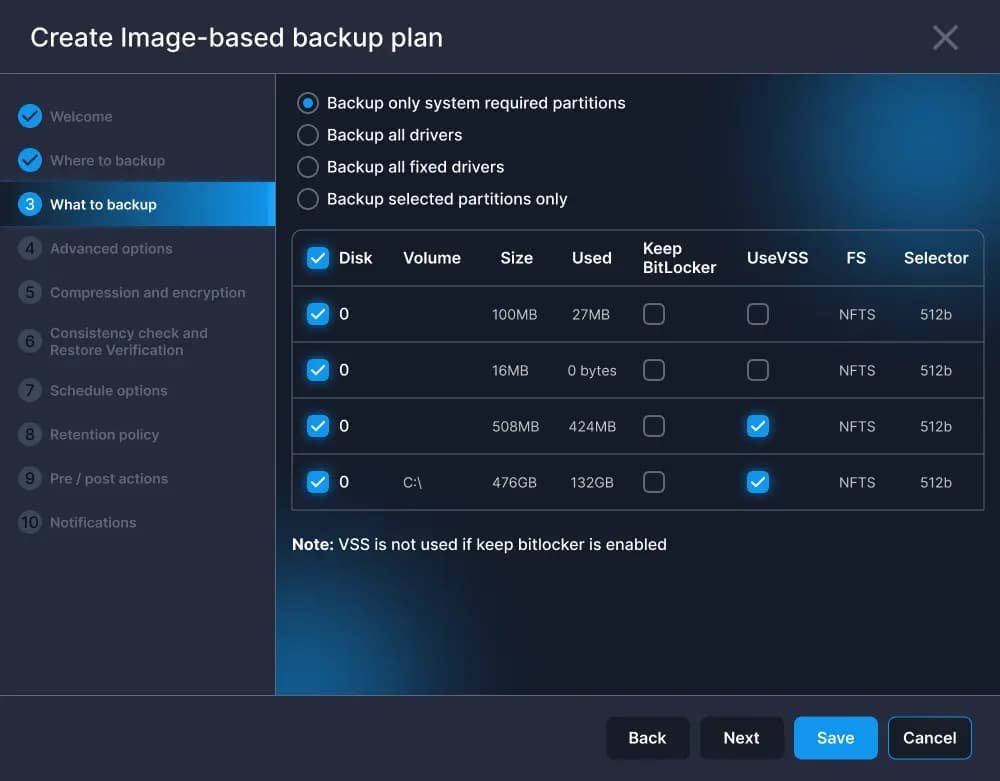This screenshot has width=1000, height=781.
Task: Click Next to proceed to Advanced options
Action: [x=741, y=737]
